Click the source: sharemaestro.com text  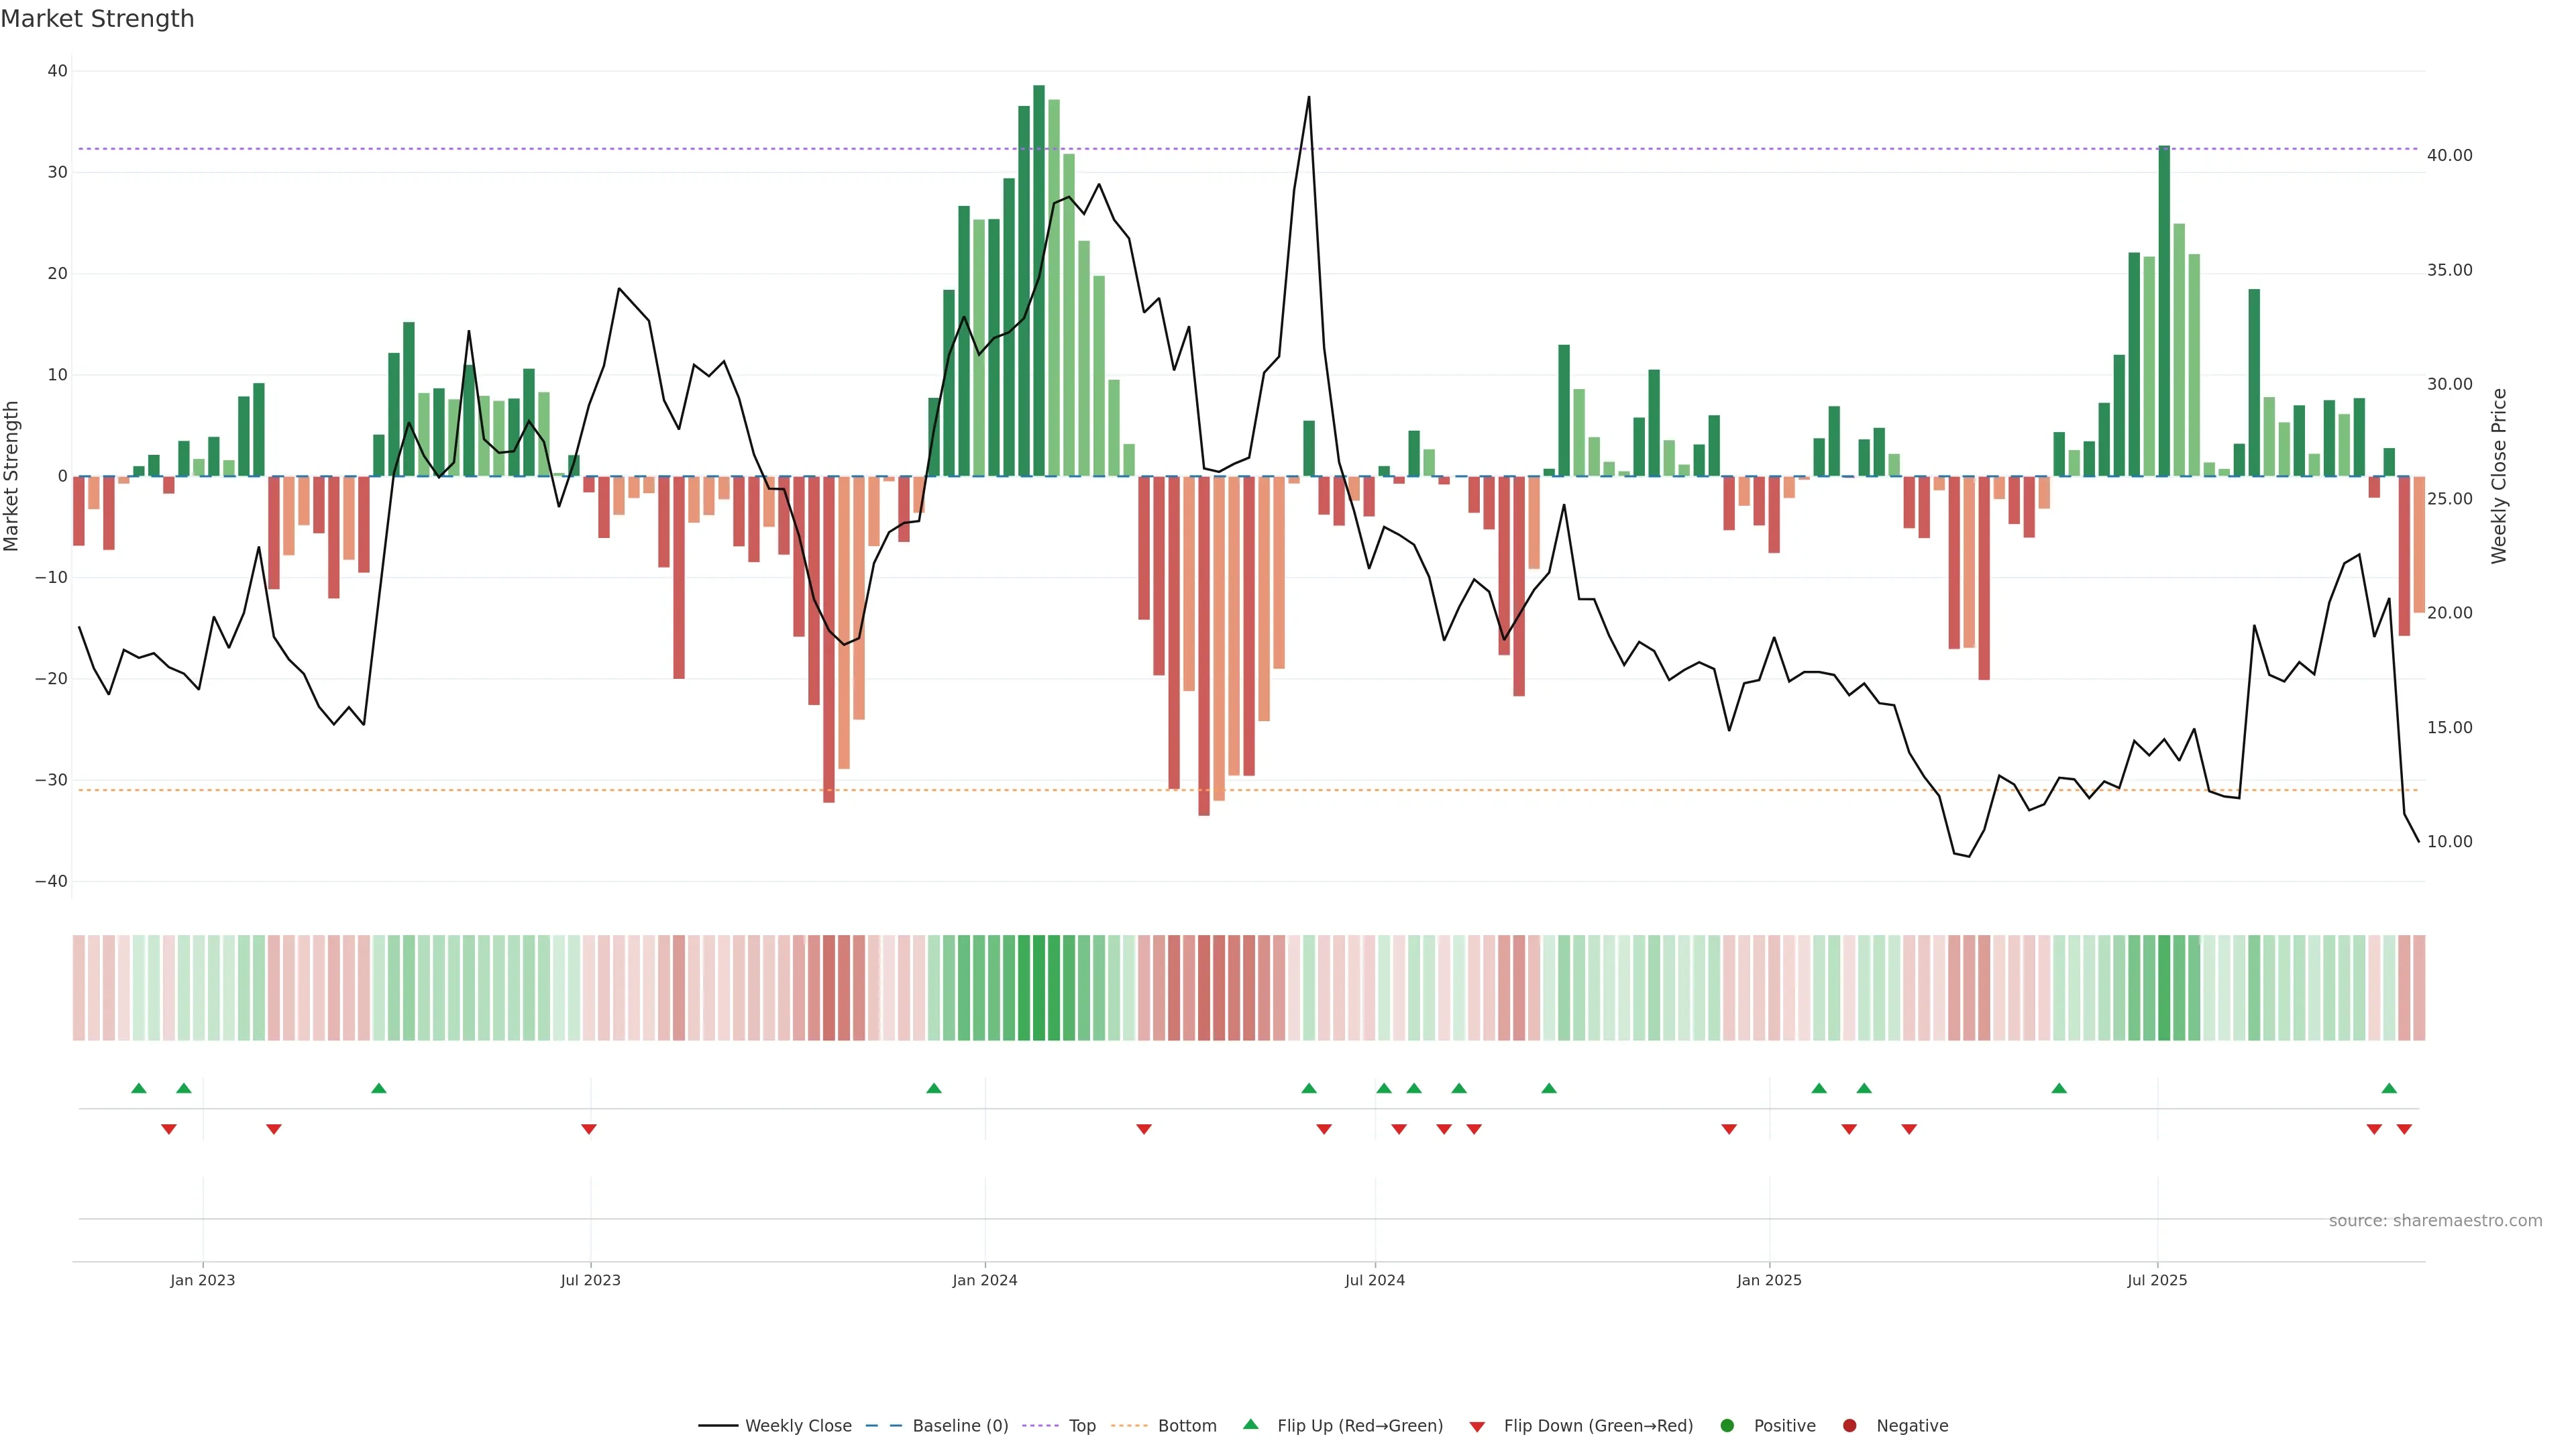click(x=2435, y=1220)
